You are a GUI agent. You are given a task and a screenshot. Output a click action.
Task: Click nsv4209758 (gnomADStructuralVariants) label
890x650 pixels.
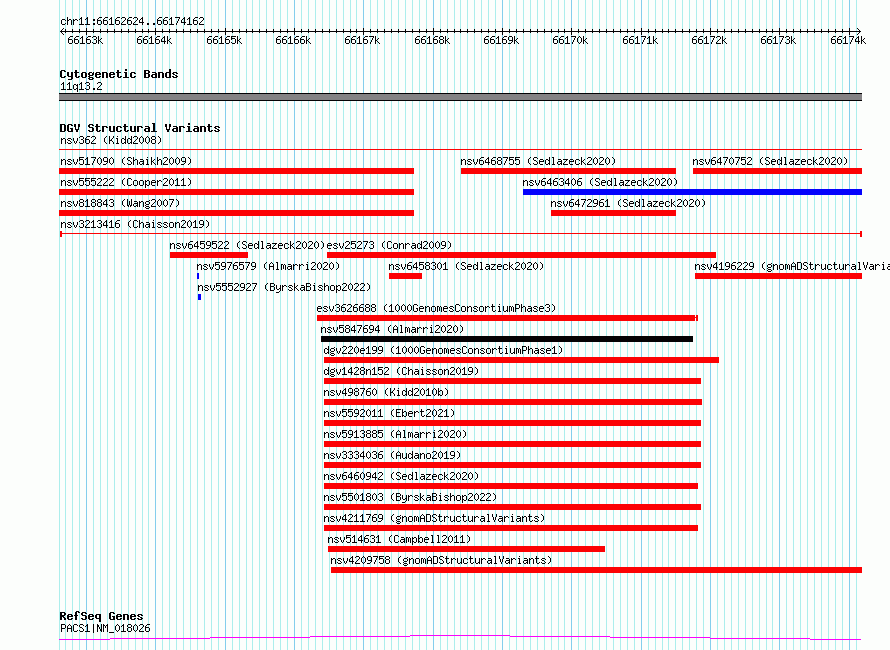[x=441, y=560]
